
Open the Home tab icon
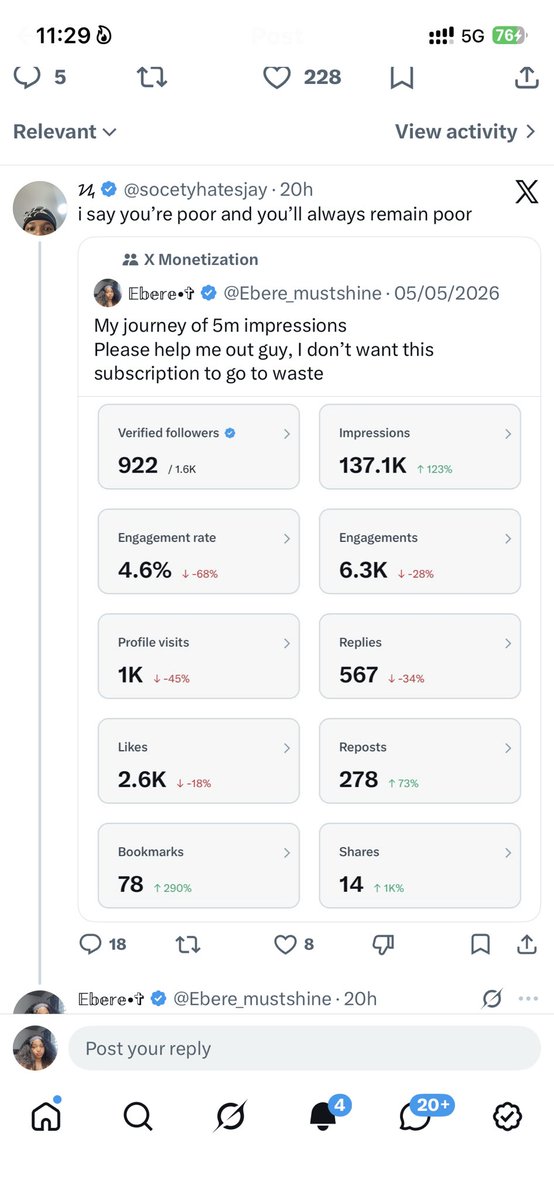[x=46, y=1114]
